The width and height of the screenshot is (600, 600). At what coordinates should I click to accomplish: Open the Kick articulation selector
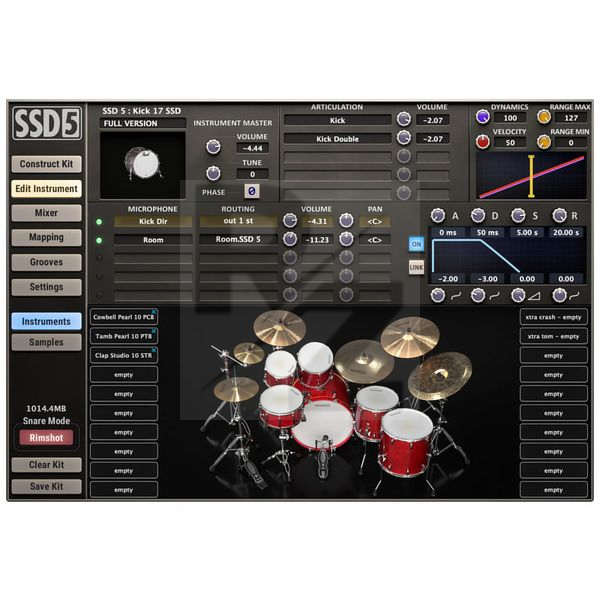[x=338, y=120]
